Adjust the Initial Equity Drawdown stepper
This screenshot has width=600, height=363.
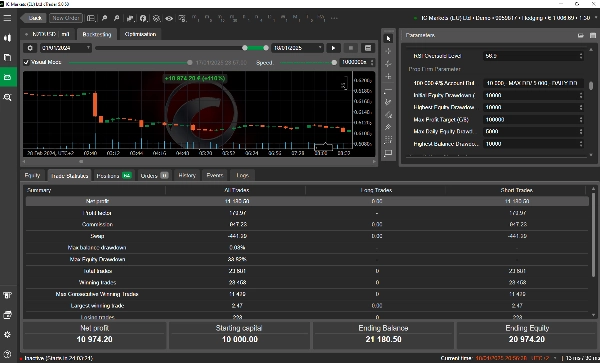(x=581, y=95)
